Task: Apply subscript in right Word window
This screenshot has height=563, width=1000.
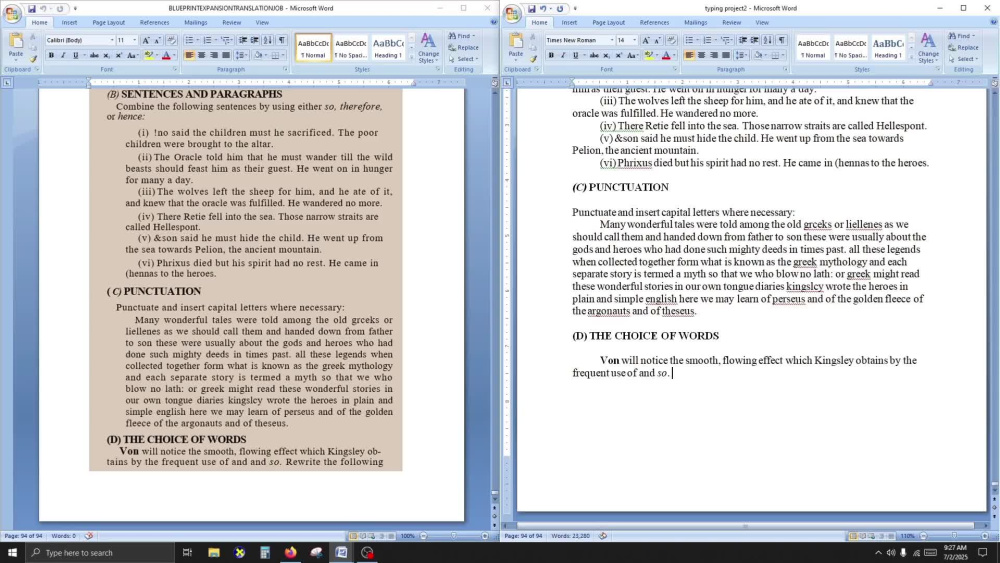Action: click(607, 55)
